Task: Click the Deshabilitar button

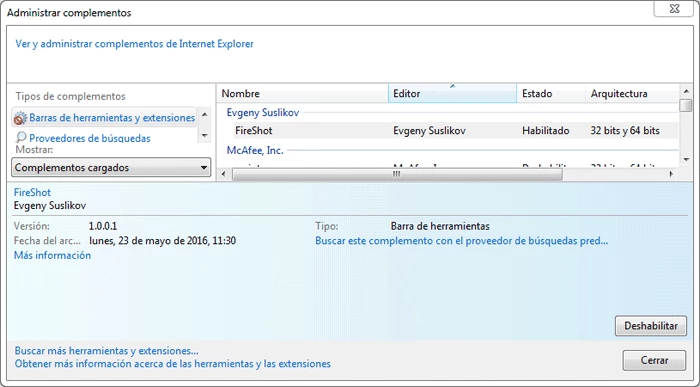Action: (x=650, y=326)
